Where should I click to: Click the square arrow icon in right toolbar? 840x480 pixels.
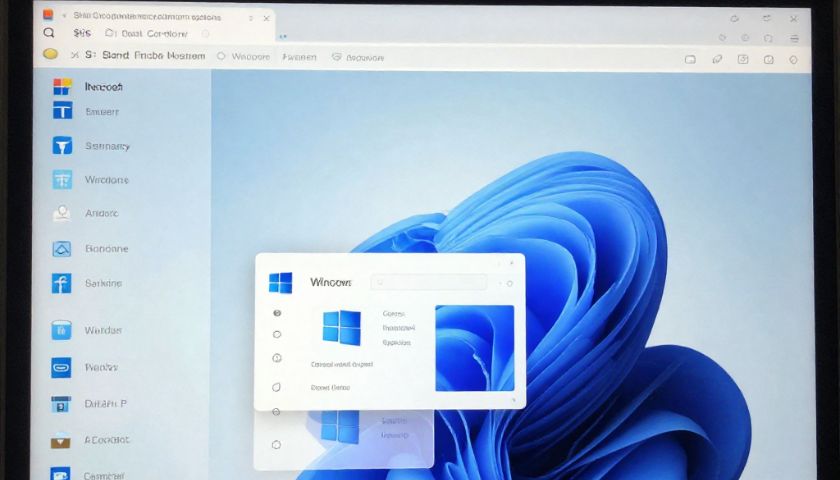pos(743,59)
